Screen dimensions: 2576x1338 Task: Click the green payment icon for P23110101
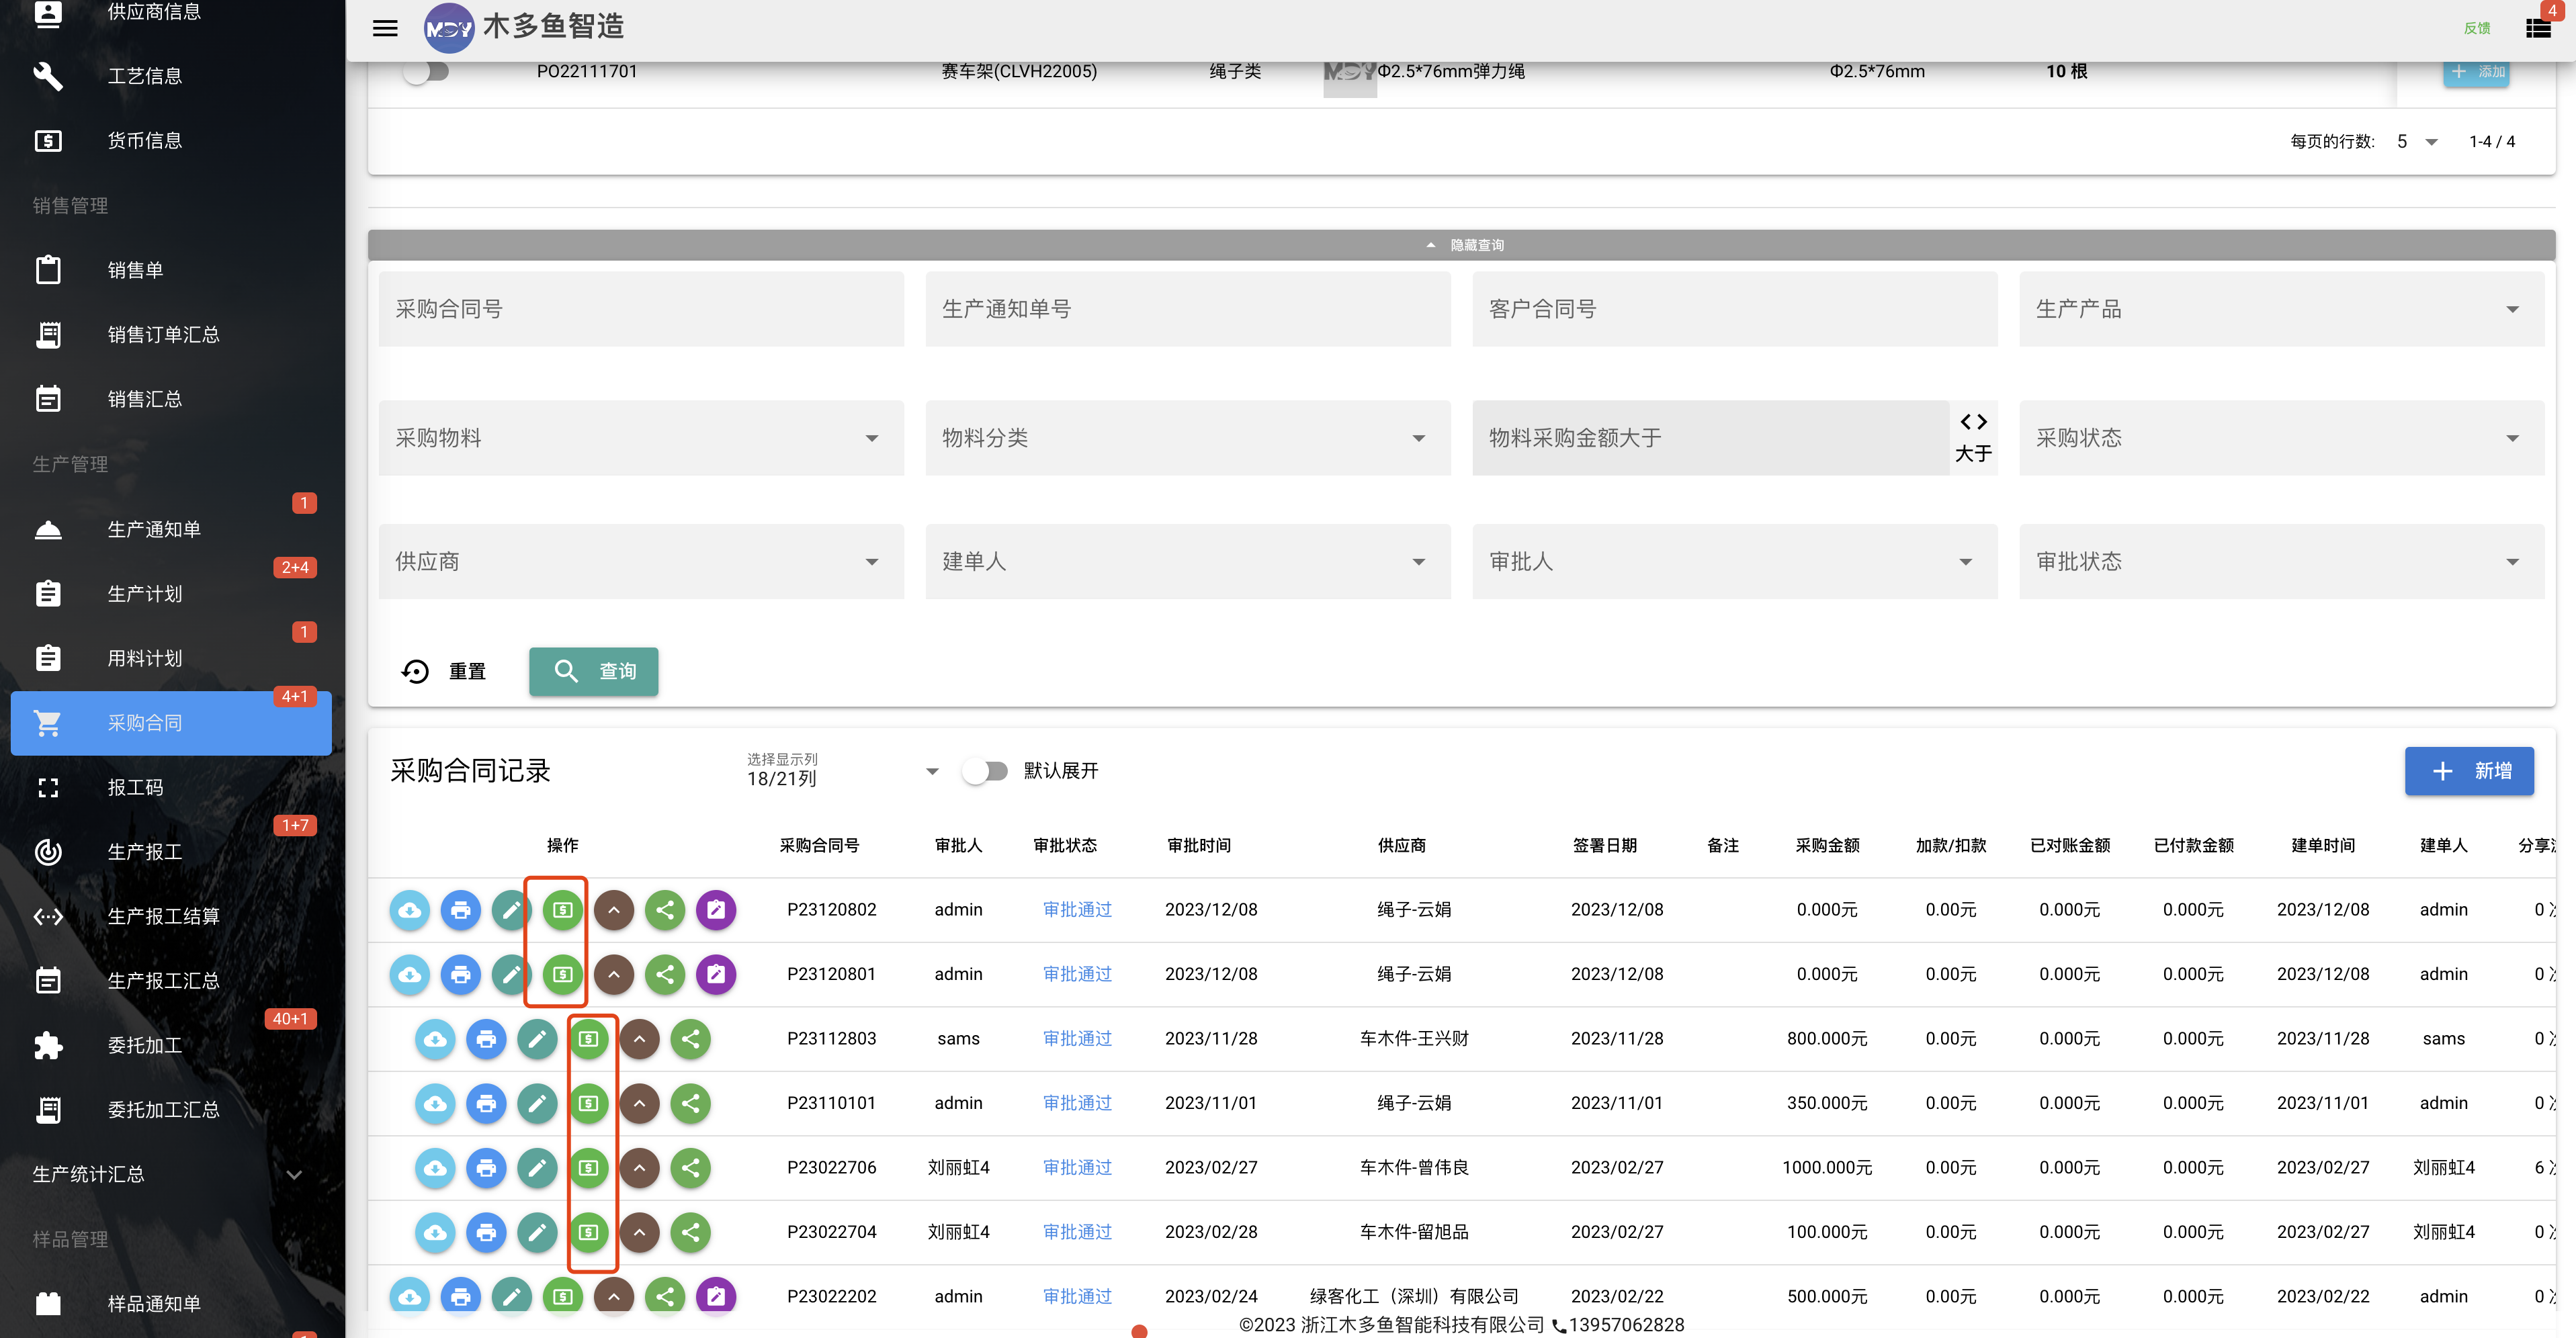pyautogui.click(x=589, y=1104)
